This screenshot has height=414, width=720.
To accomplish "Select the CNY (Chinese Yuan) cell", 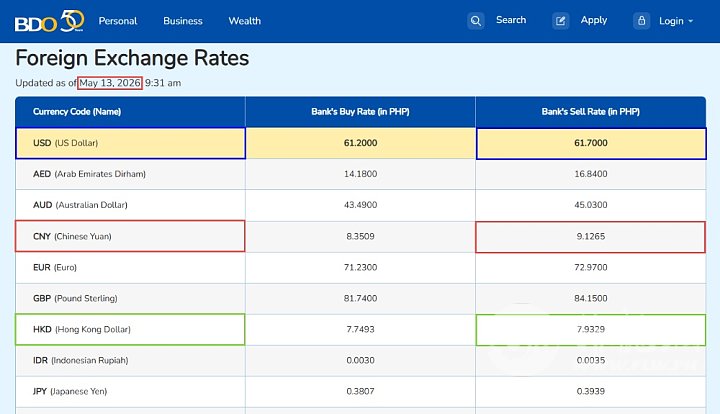I will 130,236.
